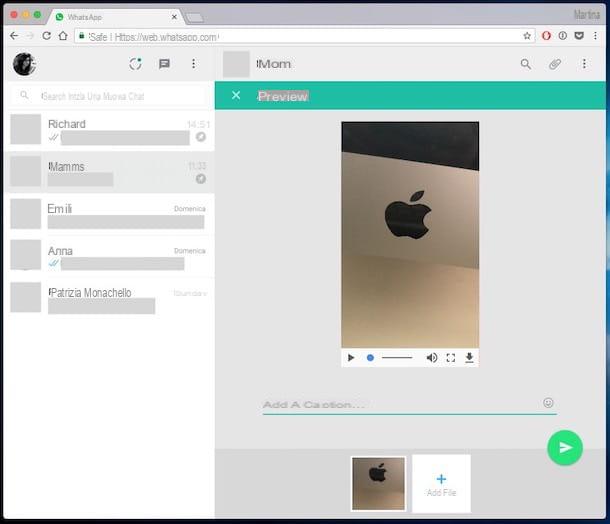
Task: Toggle fullscreen for the video
Action: point(450,358)
